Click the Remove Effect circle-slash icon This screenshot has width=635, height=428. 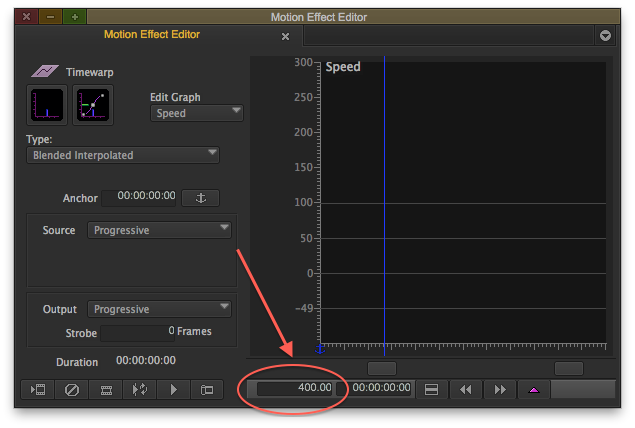(72, 390)
